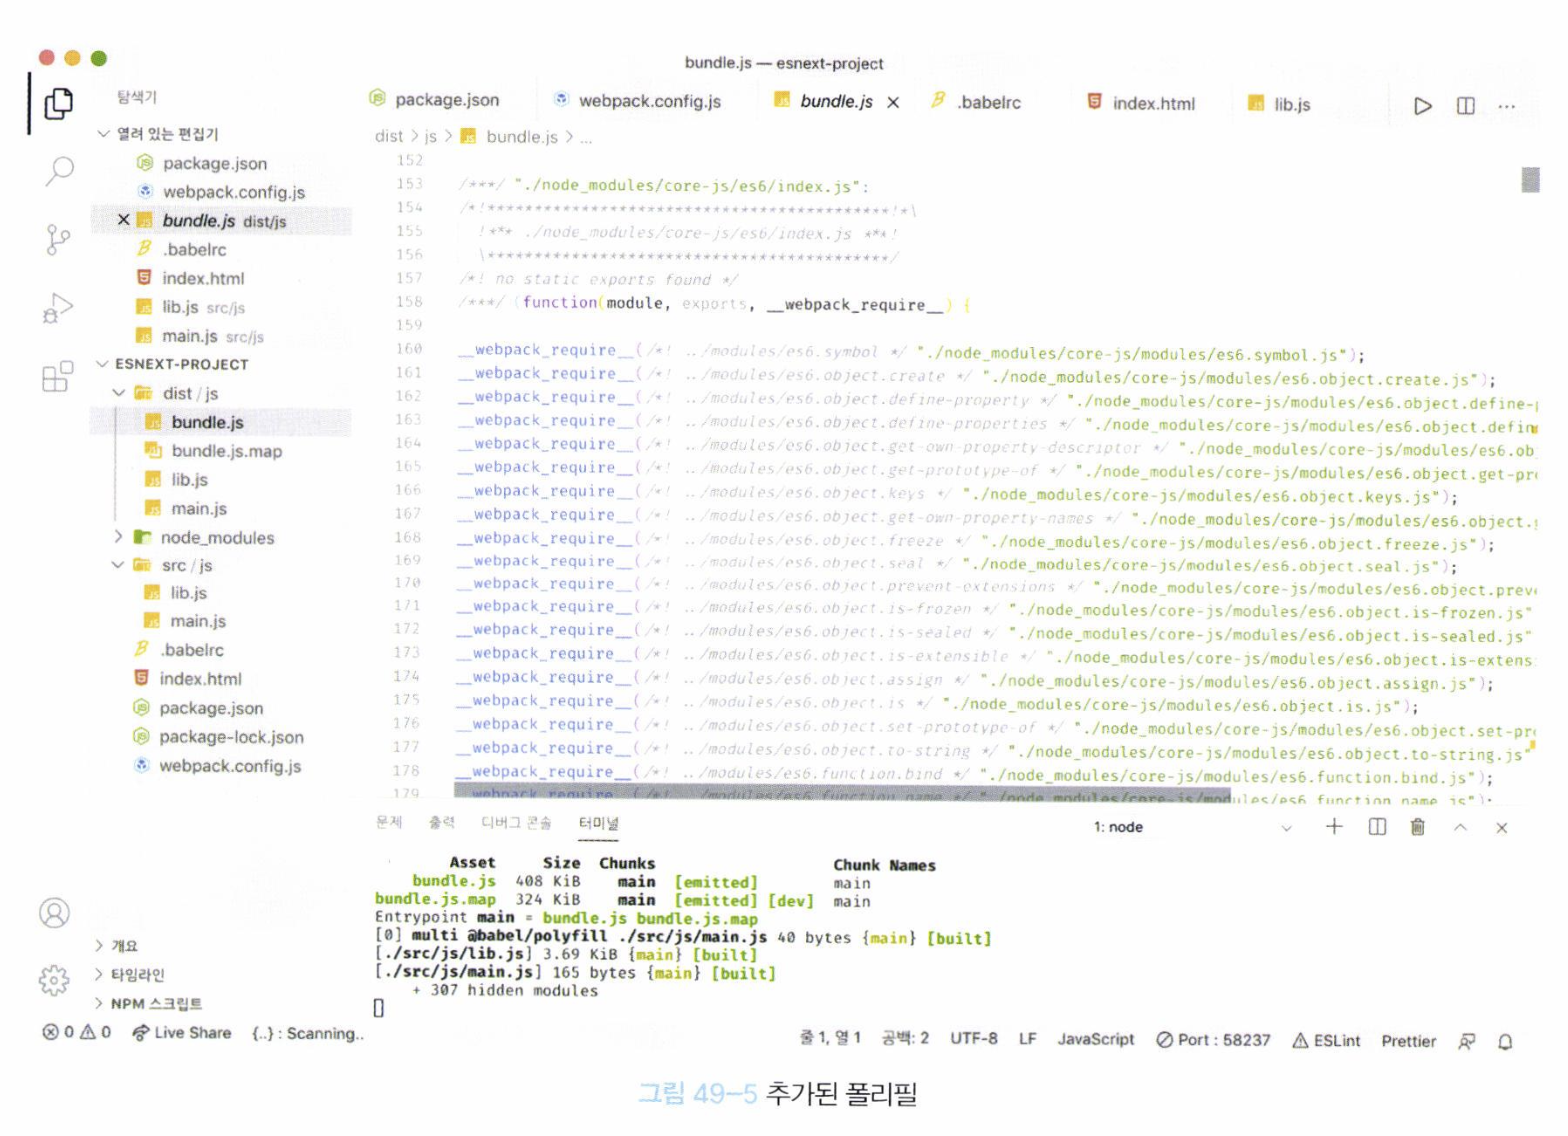The width and height of the screenshot is (1568, 1136).
Task: Click Prettier in the status bar
Action: coord(1408,1041)
